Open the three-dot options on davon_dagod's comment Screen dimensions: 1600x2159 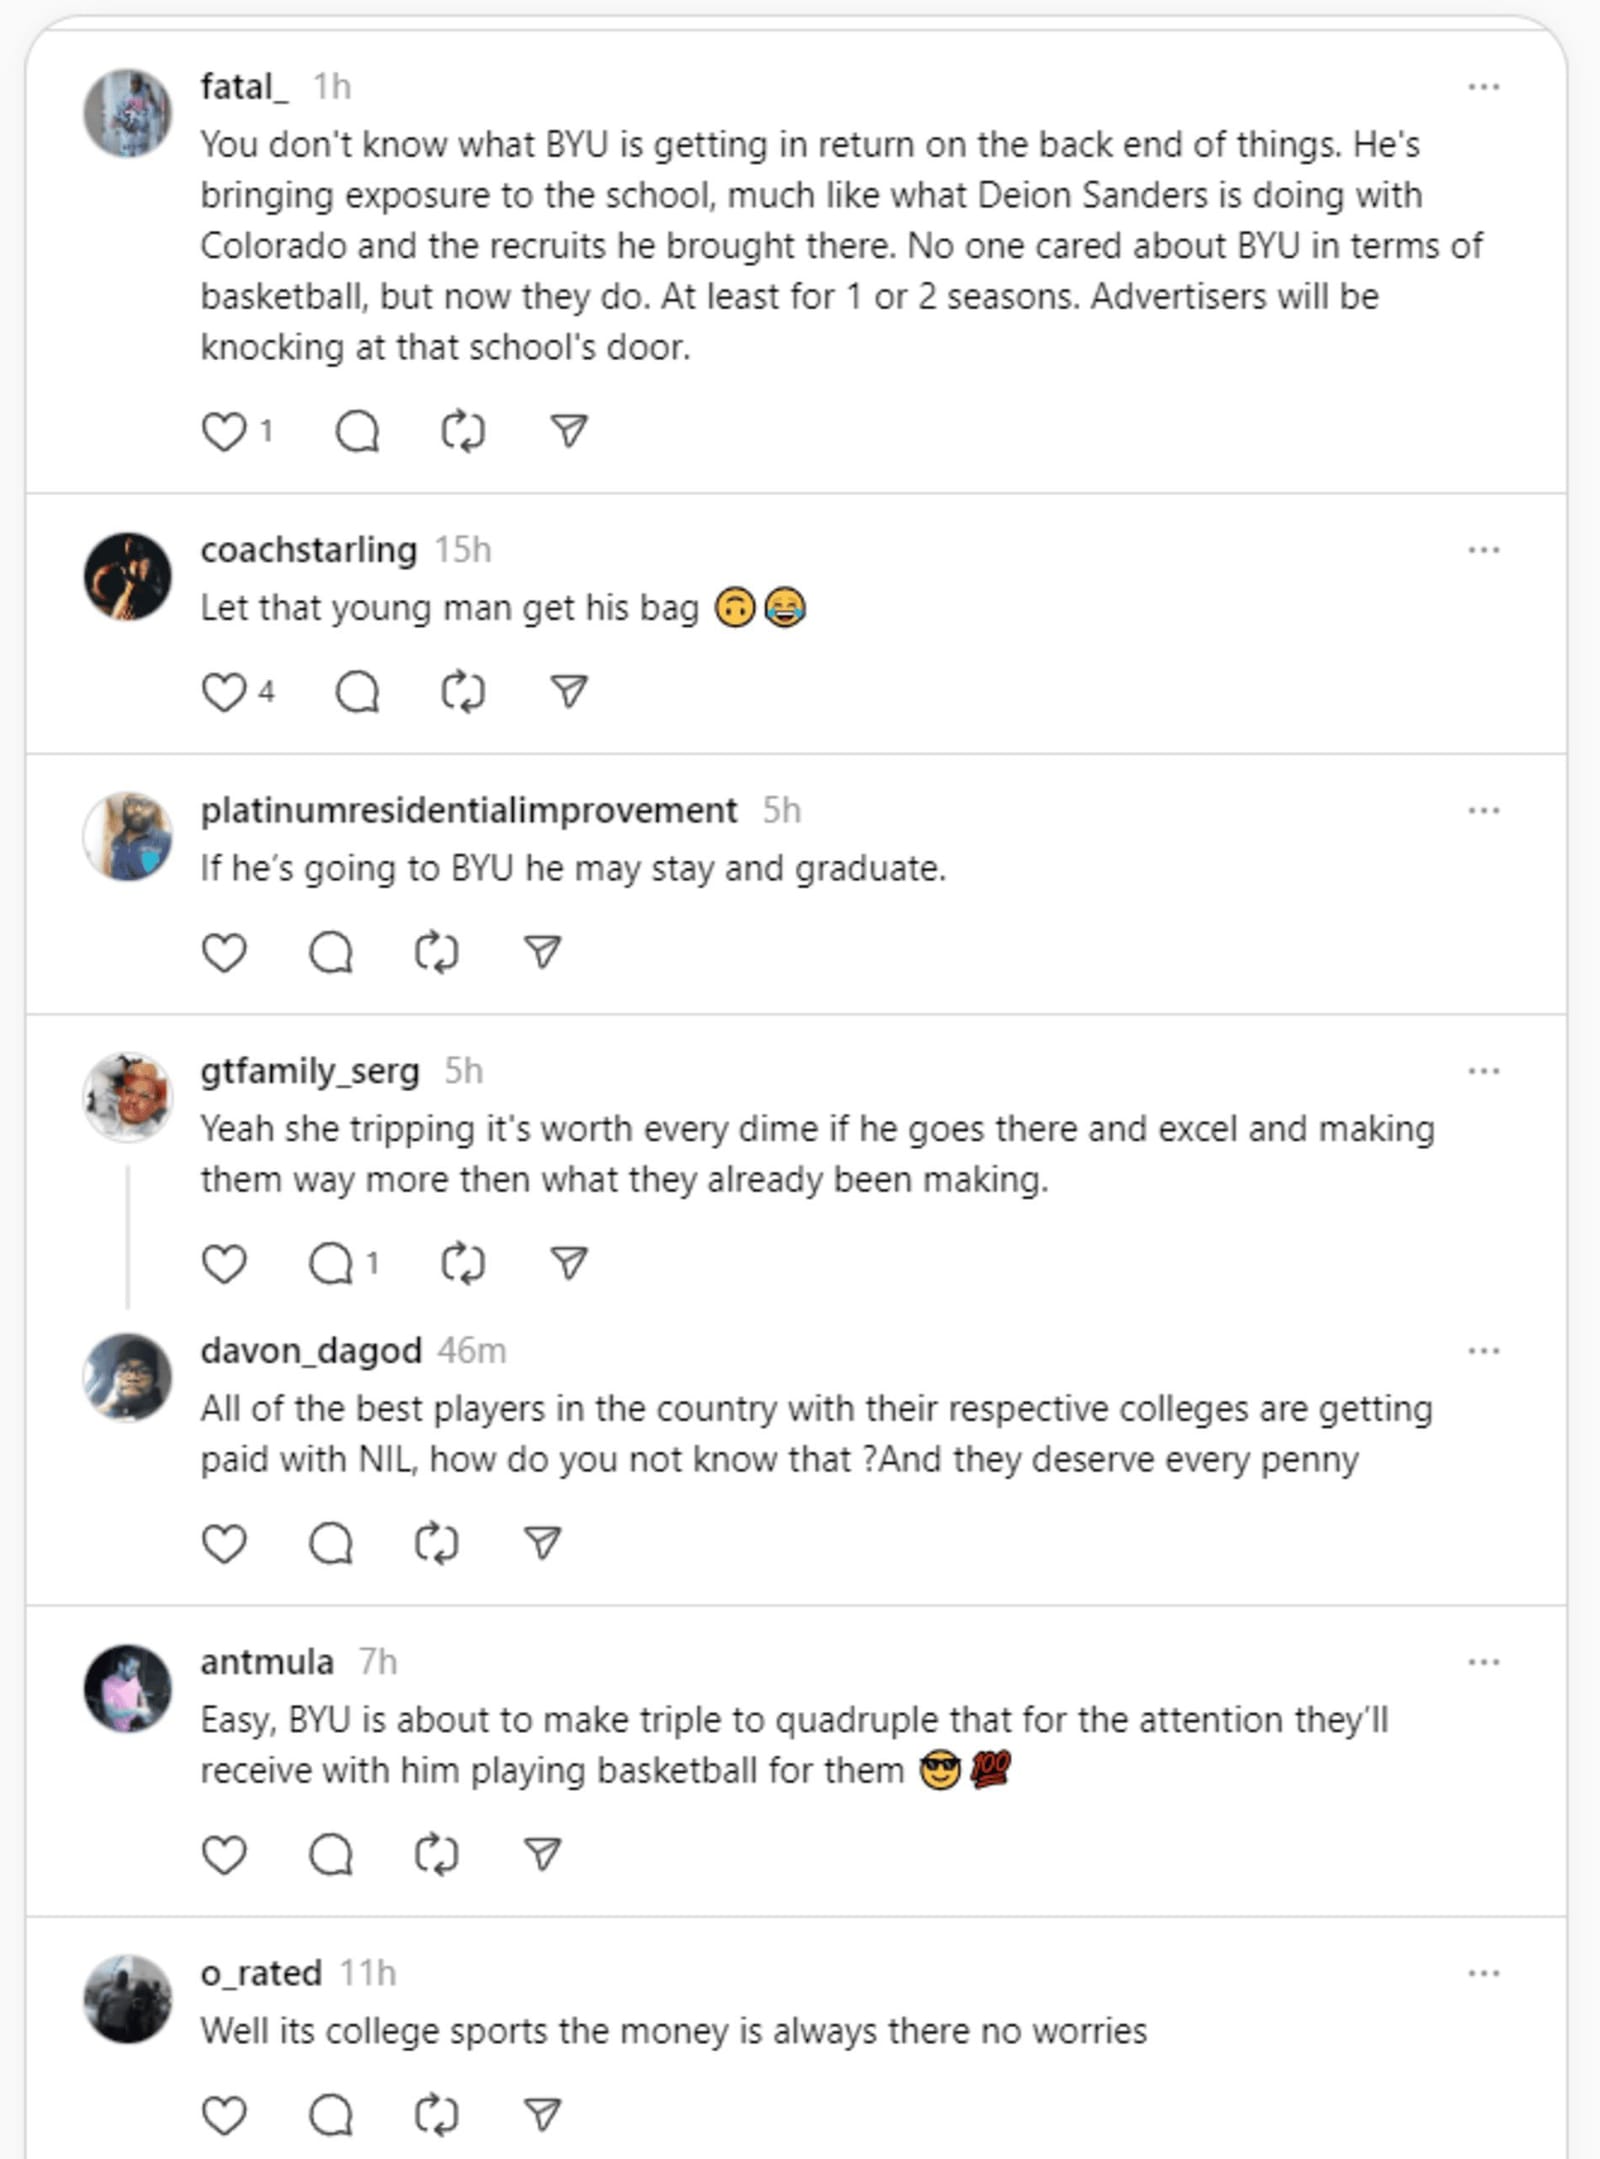1484,1350
